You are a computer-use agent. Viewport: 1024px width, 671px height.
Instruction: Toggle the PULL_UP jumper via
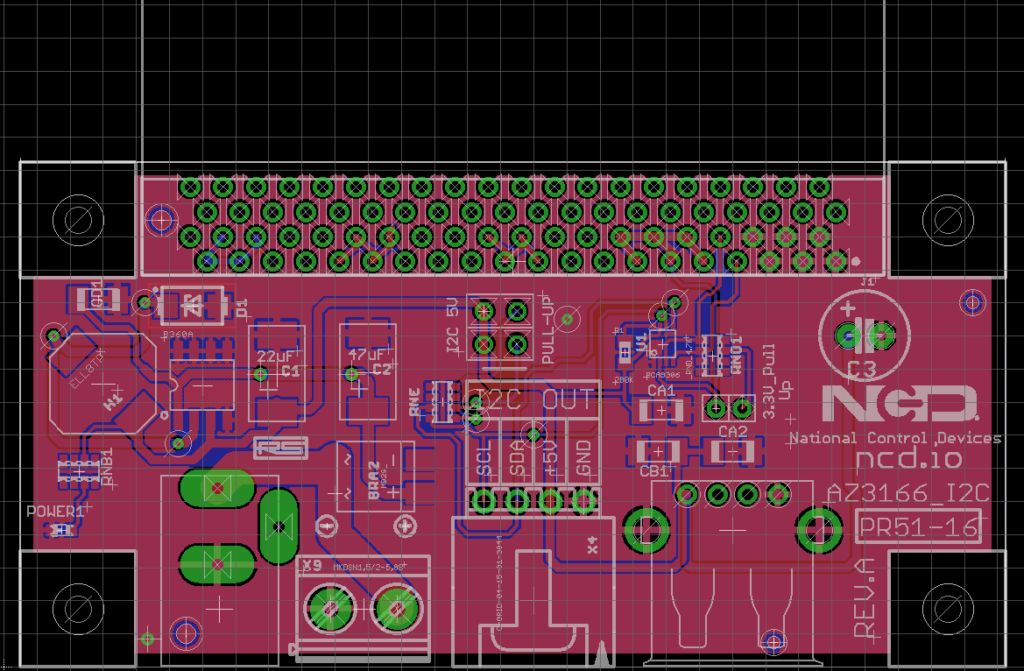click(x=568, y=318)
